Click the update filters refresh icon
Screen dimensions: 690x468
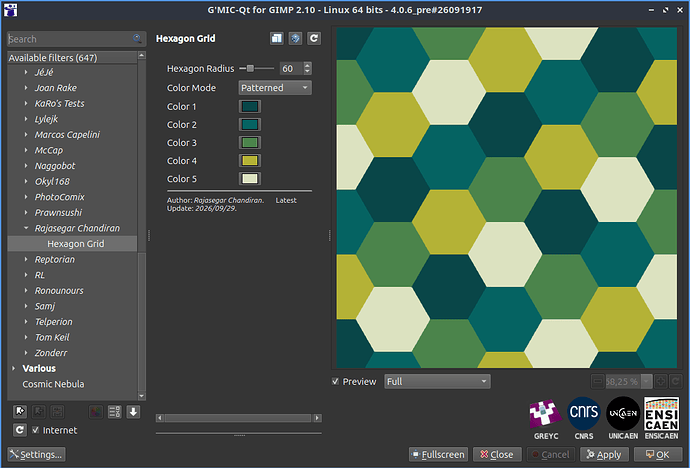point(20,430)
